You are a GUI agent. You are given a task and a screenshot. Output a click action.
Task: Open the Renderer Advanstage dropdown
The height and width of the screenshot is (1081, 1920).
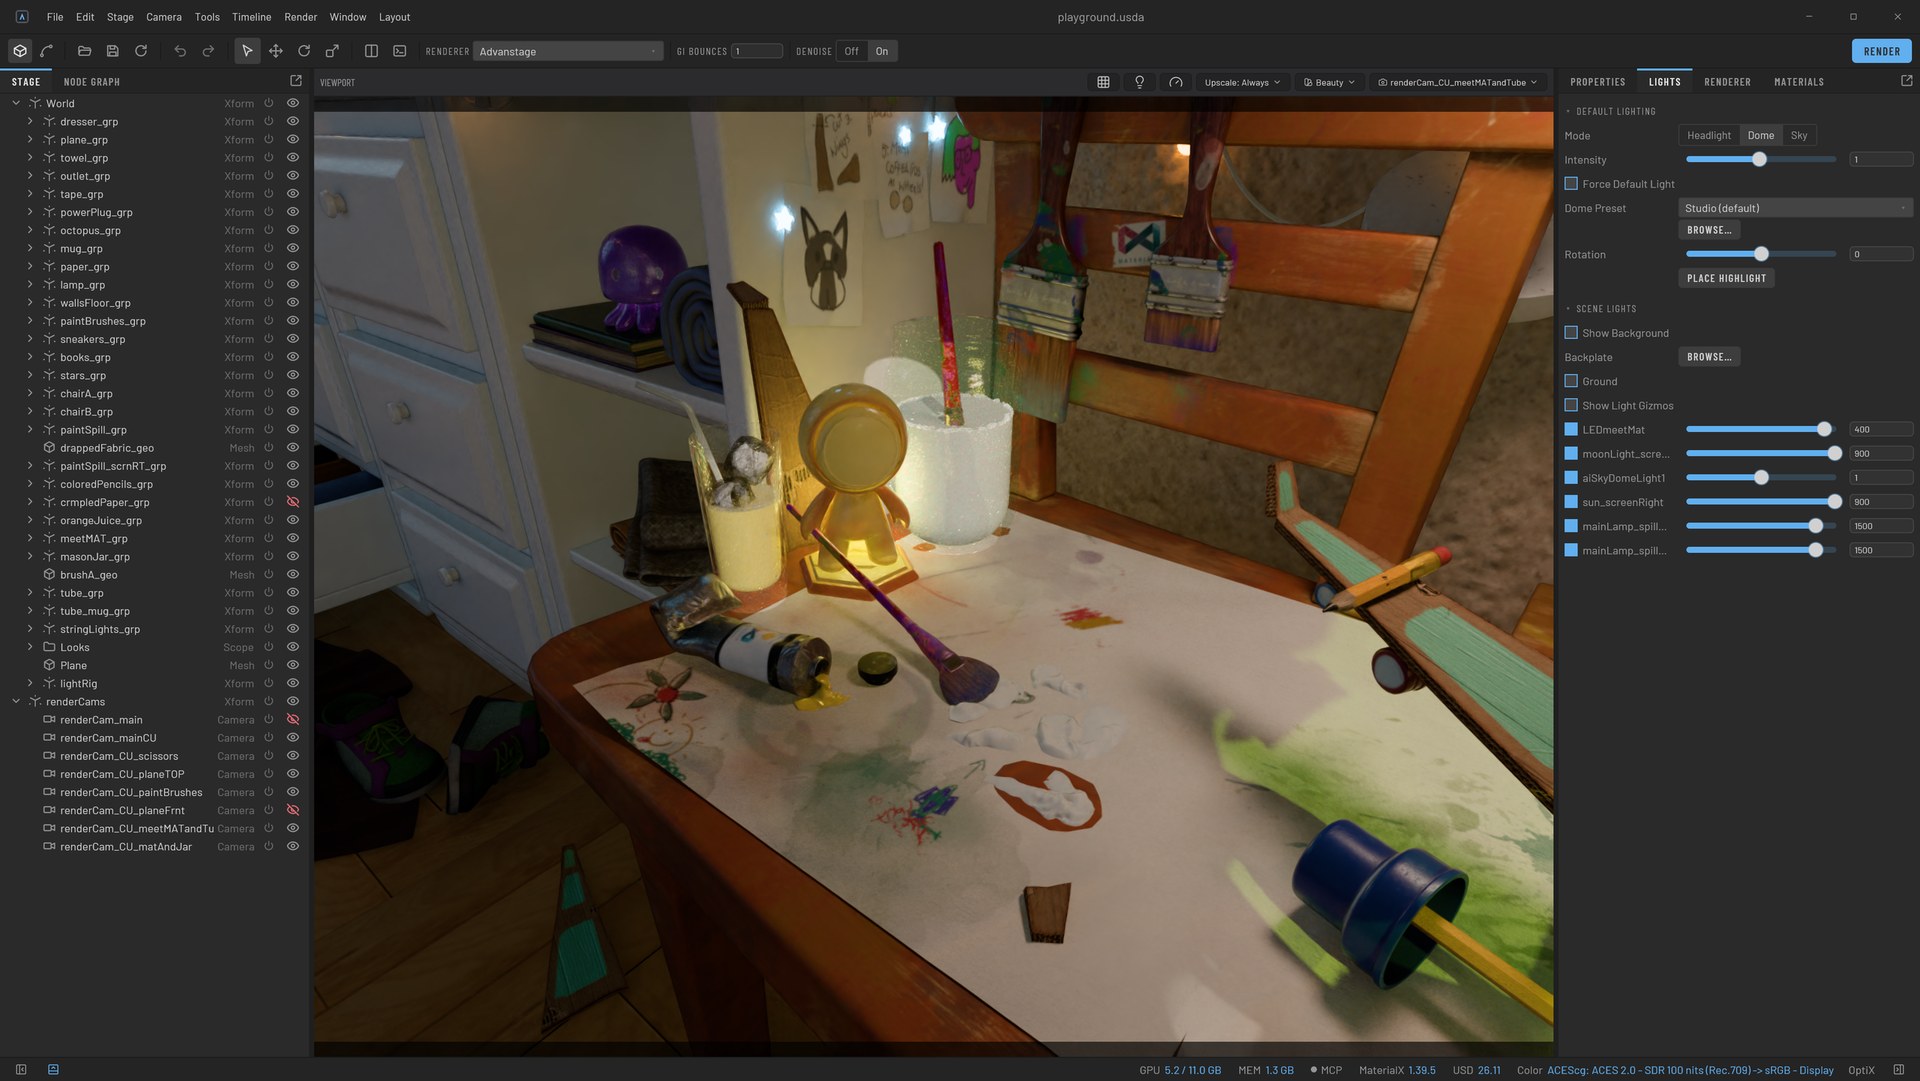point(567,51)
